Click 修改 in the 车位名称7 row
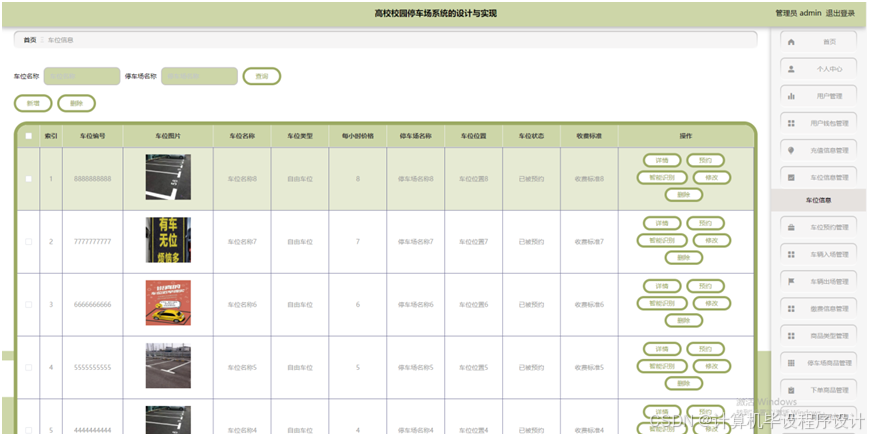The image size is (869, 436). point(712,240)
